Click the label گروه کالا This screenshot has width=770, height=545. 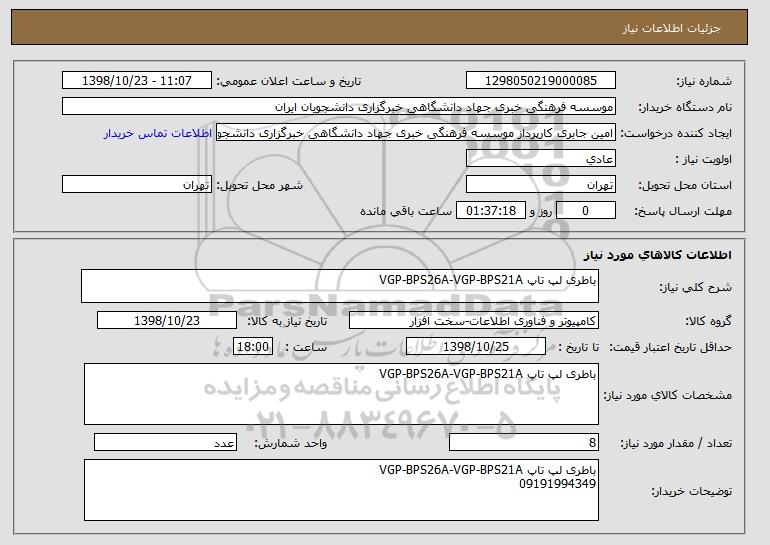708,321
